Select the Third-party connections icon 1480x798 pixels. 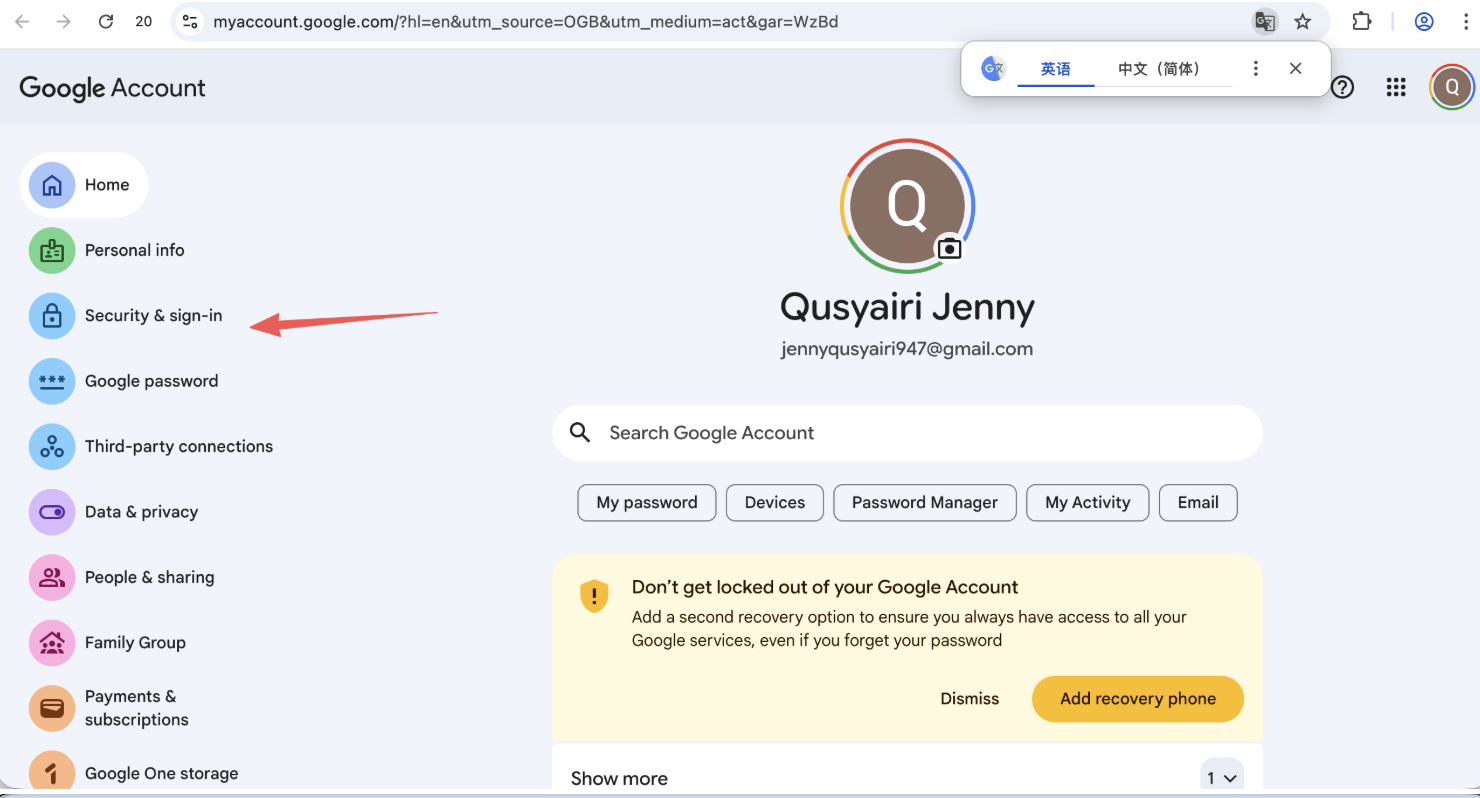(52, 447)
